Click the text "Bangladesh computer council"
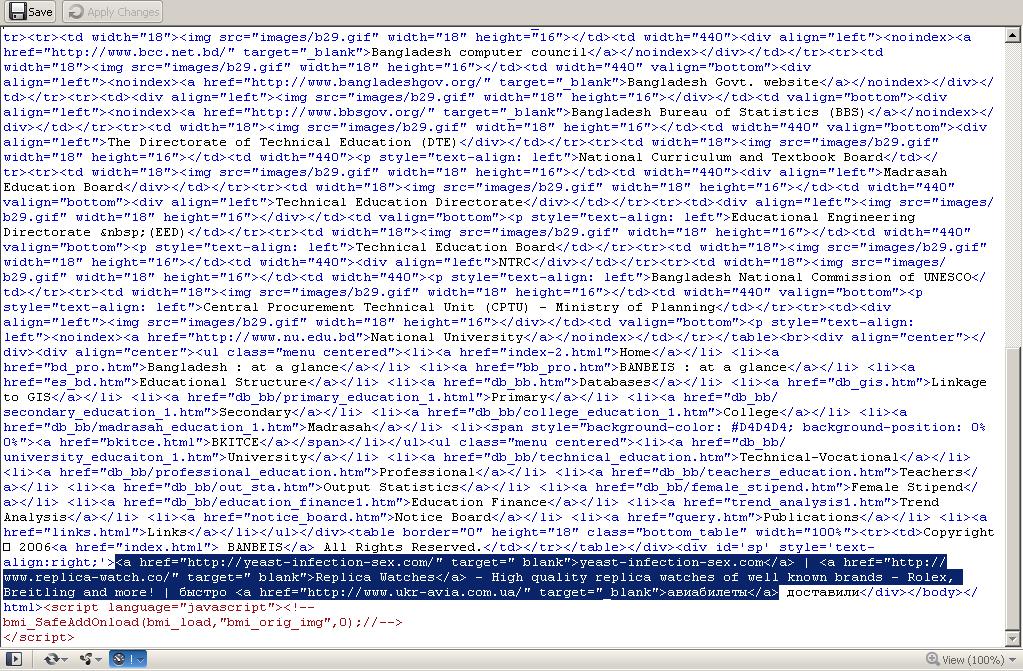 tap(479, 52)
